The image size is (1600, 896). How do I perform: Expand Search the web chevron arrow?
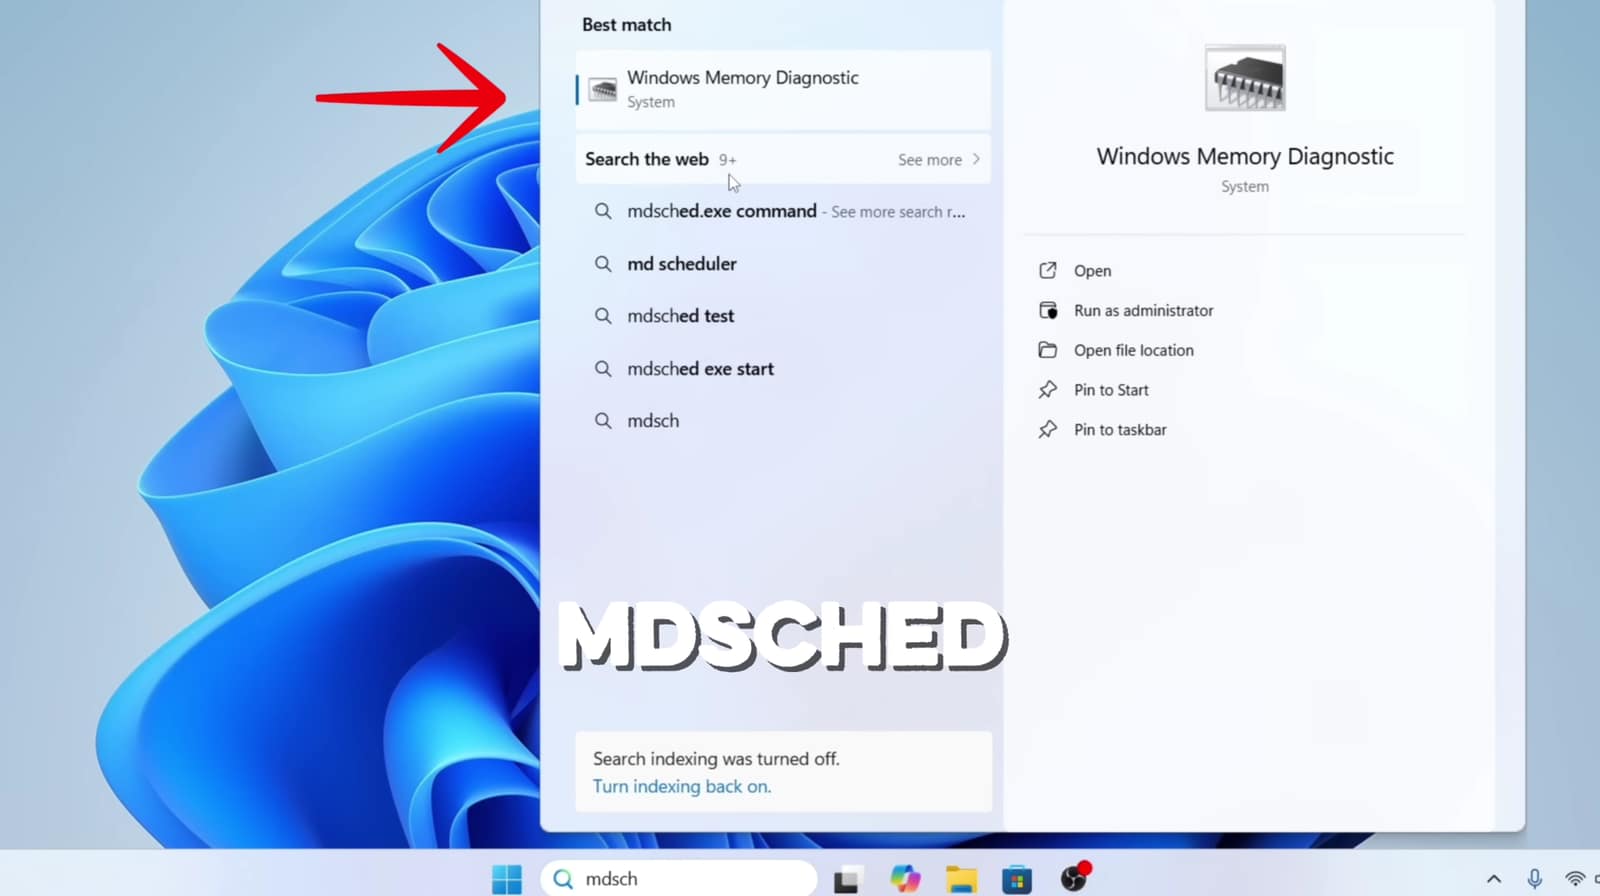[976, 159]
